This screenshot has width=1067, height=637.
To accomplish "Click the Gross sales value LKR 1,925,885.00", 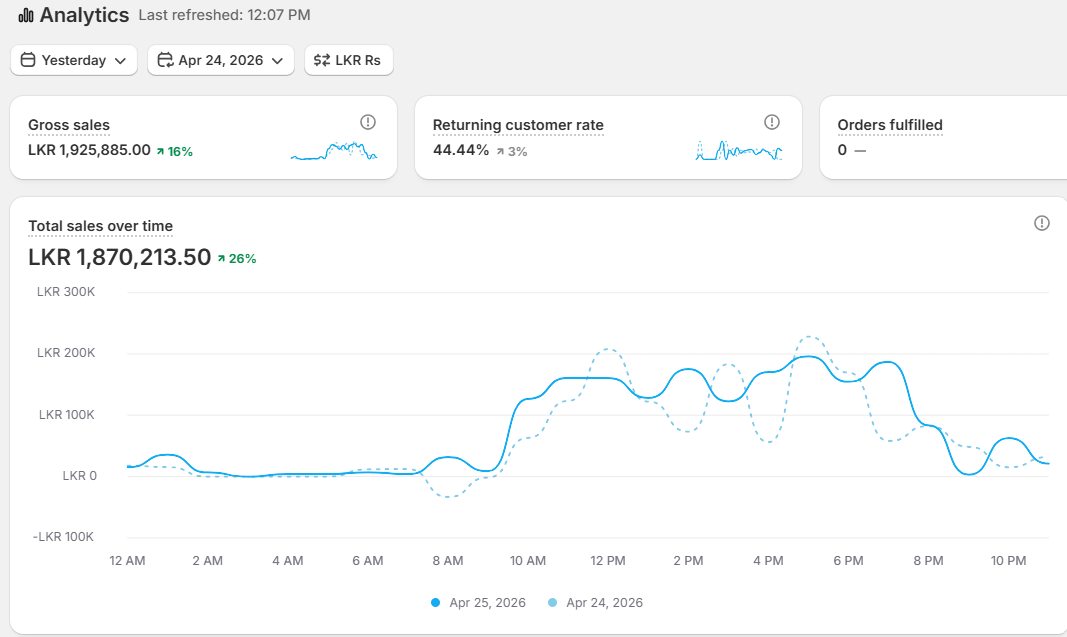I will 89,150.
